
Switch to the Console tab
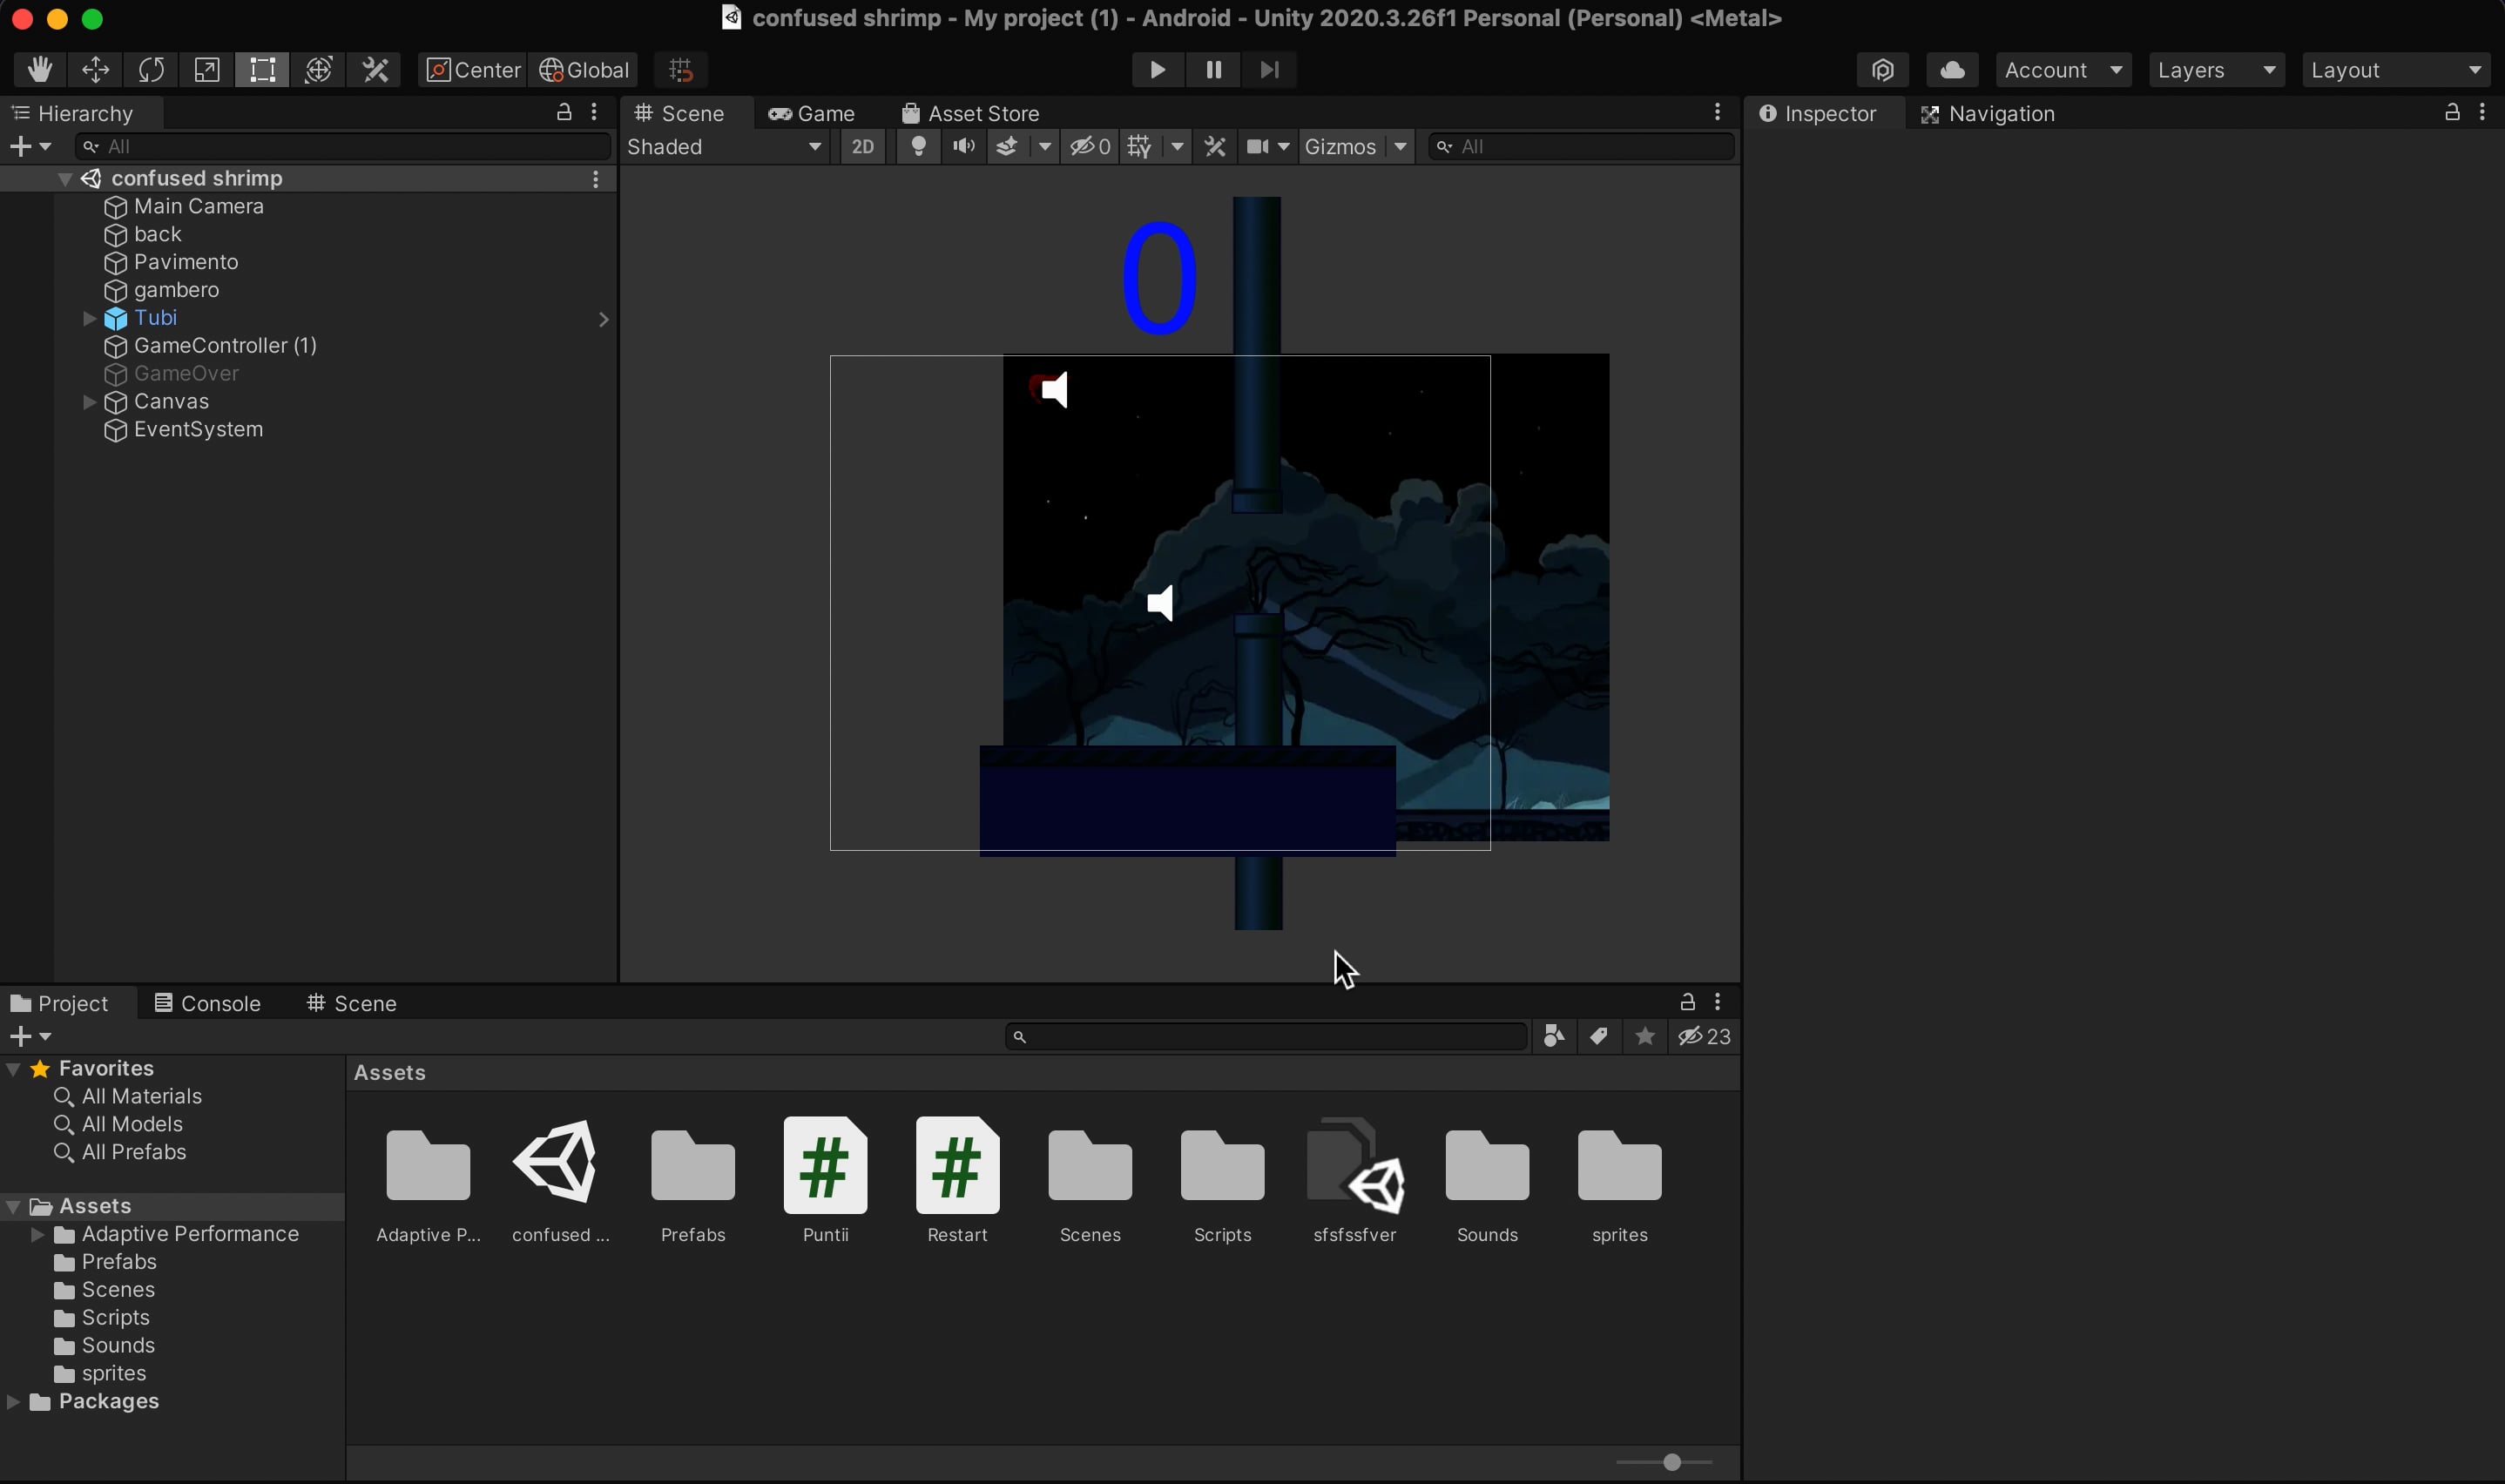coord(208,1003)
